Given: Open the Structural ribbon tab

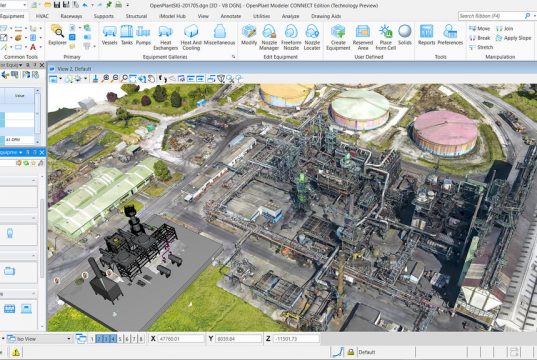Looking at the screenshot, I should click(x=136, y=16).
